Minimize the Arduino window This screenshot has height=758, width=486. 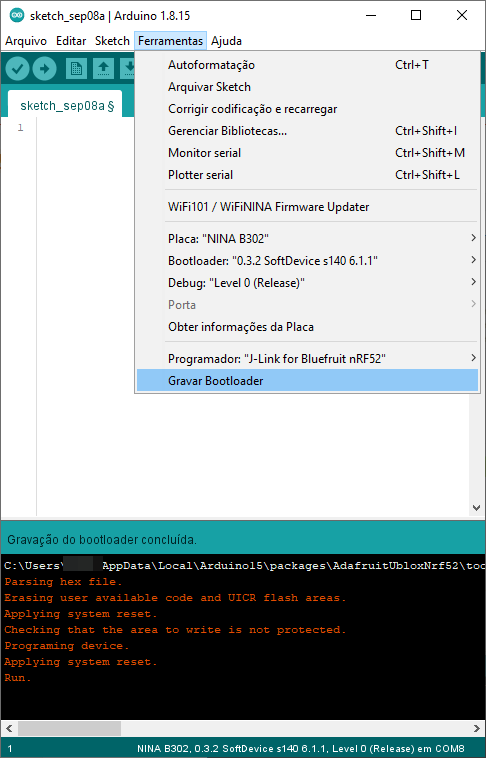[x=371, y=15]
